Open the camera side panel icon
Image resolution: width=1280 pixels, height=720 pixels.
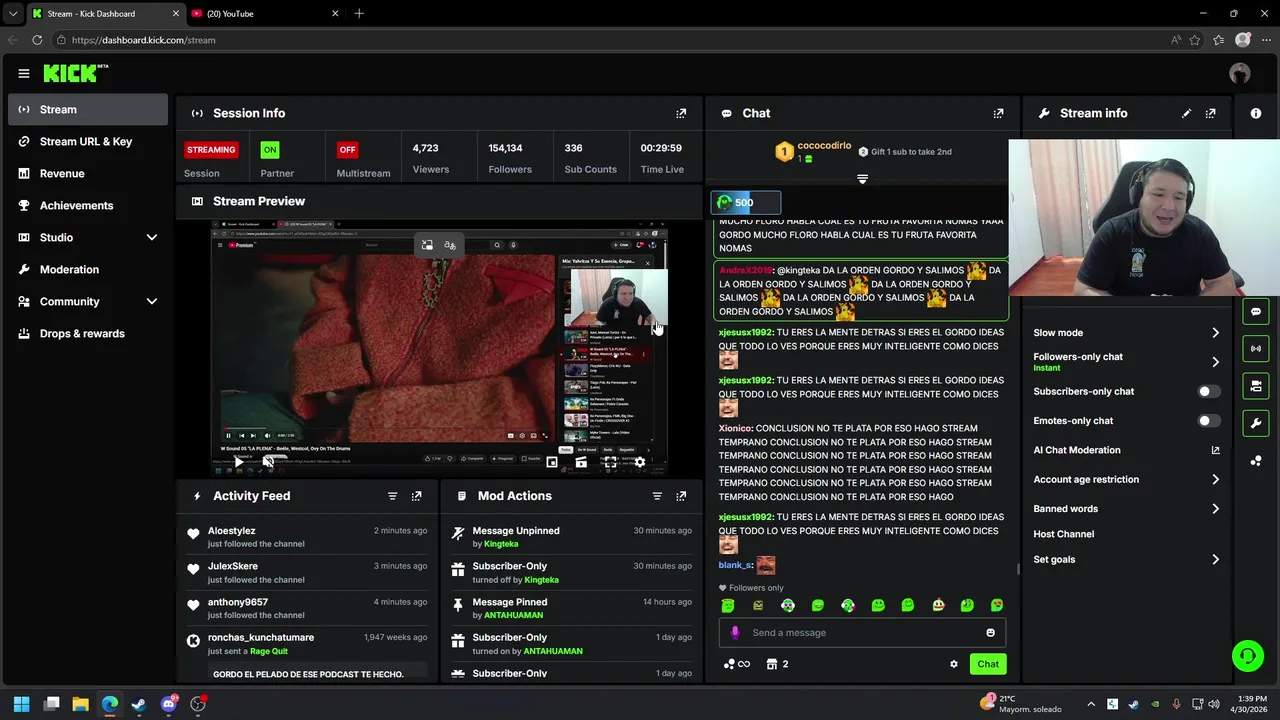tap(1256, 386)
